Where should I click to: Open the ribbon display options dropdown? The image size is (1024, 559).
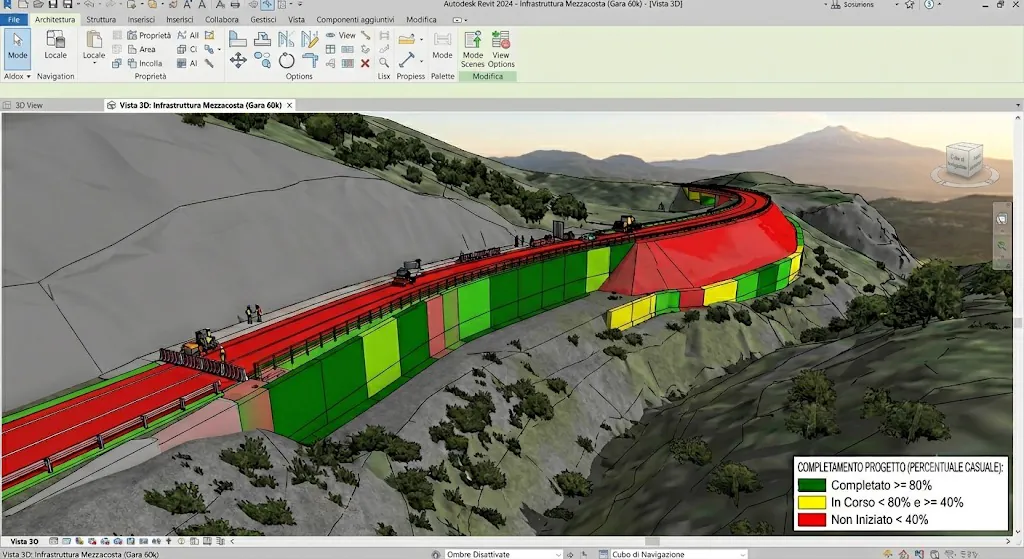point(460,20)
